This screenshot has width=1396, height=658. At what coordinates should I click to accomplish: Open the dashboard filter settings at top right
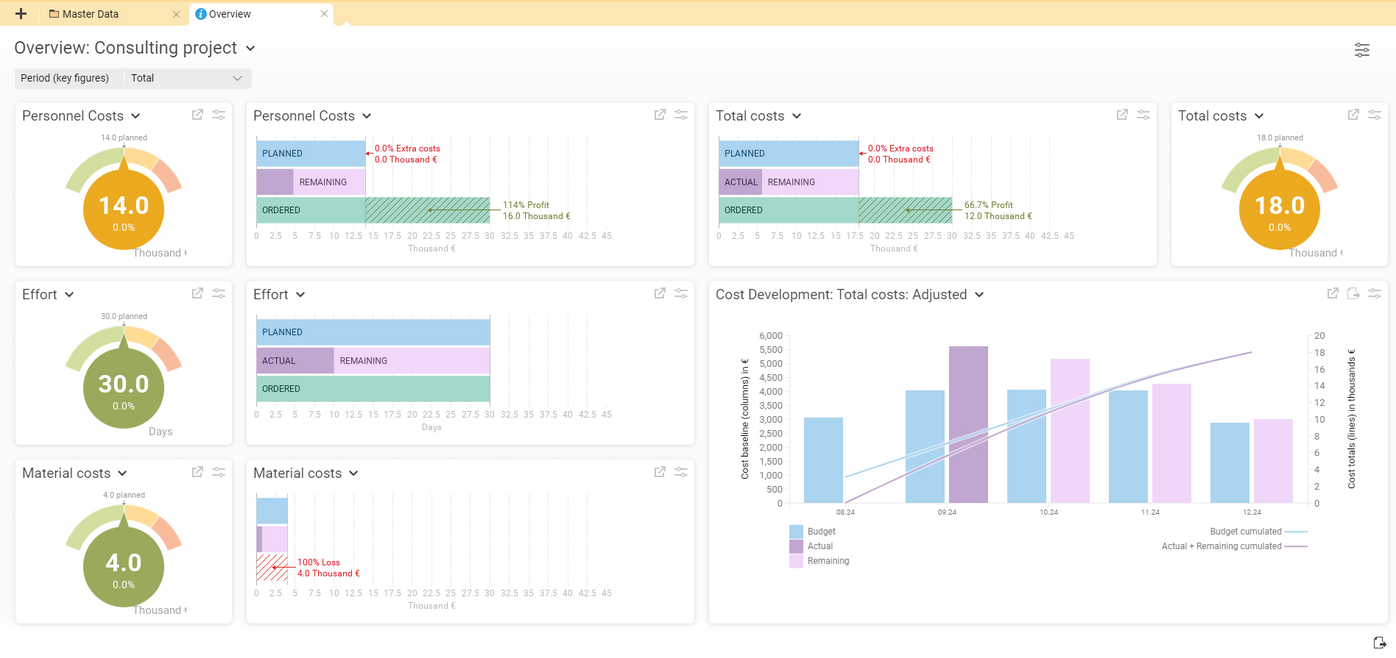pos(1362,49)
